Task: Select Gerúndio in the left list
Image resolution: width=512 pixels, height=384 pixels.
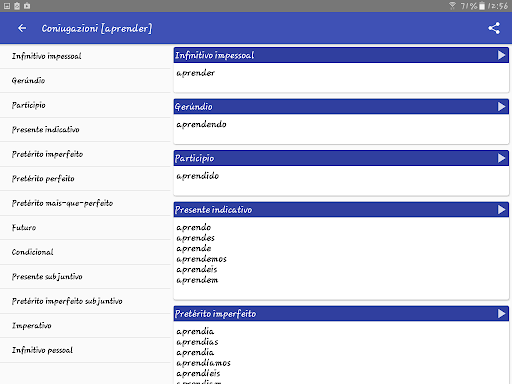Action: coord(85,81)
